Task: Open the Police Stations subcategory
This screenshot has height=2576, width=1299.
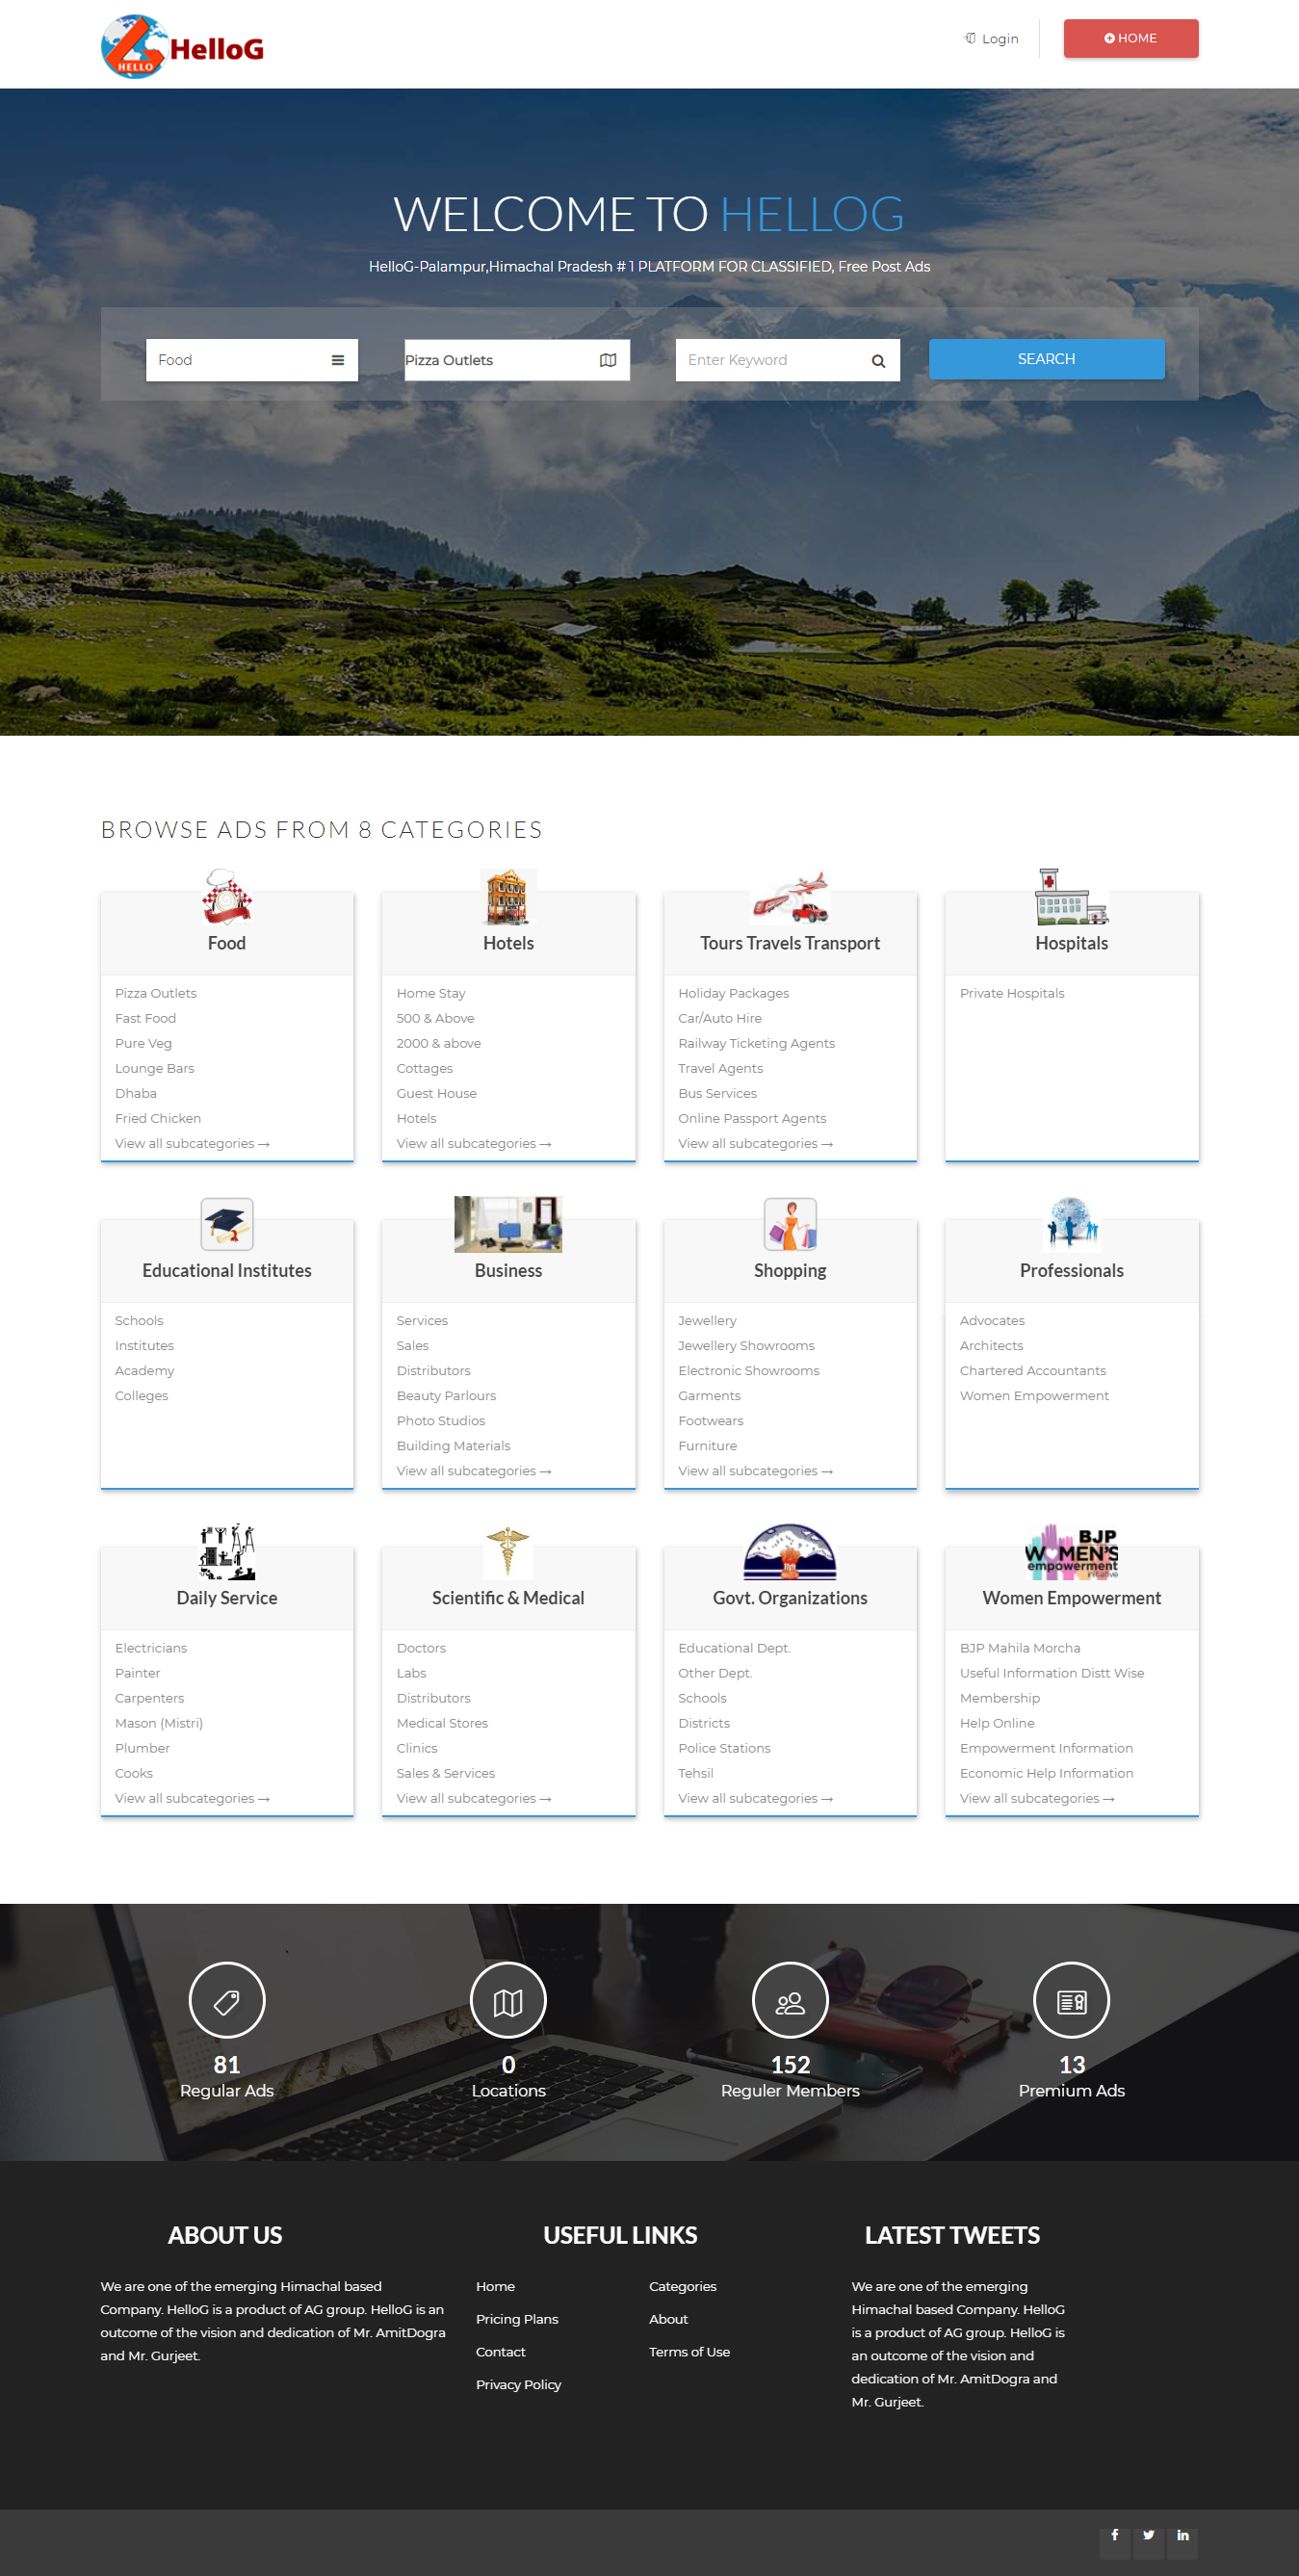Action: coord(725,1748)
